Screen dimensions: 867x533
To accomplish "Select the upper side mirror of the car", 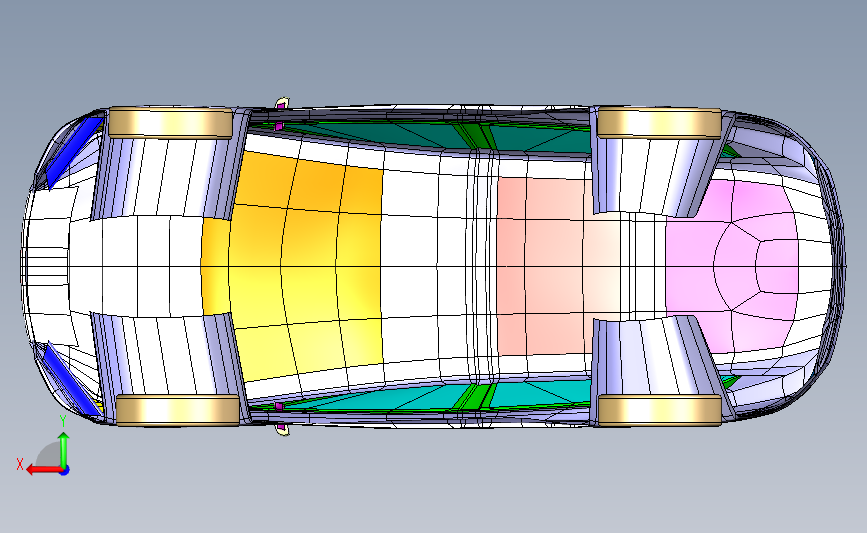I will [282, 103].
